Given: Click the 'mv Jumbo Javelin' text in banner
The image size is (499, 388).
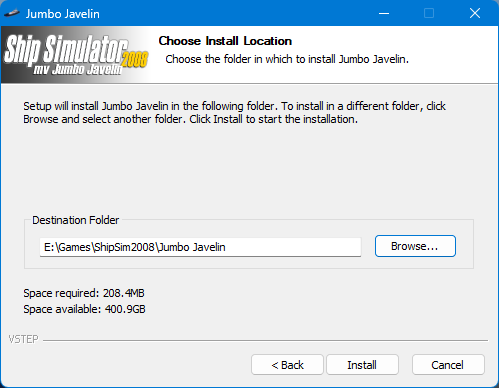Looking at the screenshot, I should coord(78,69).
